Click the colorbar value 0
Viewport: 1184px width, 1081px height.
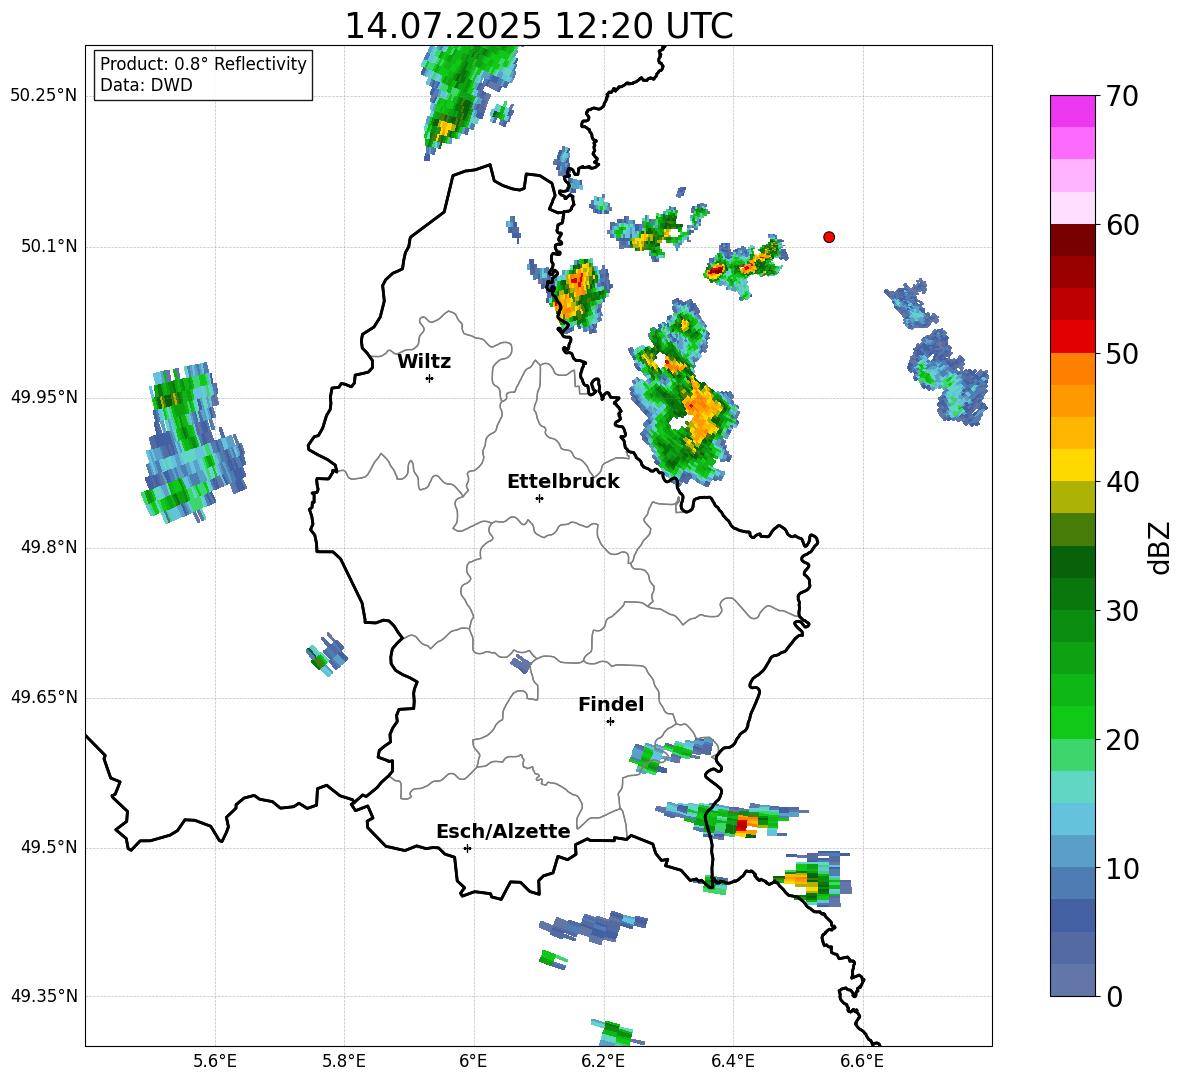(x=1115, y=996)
